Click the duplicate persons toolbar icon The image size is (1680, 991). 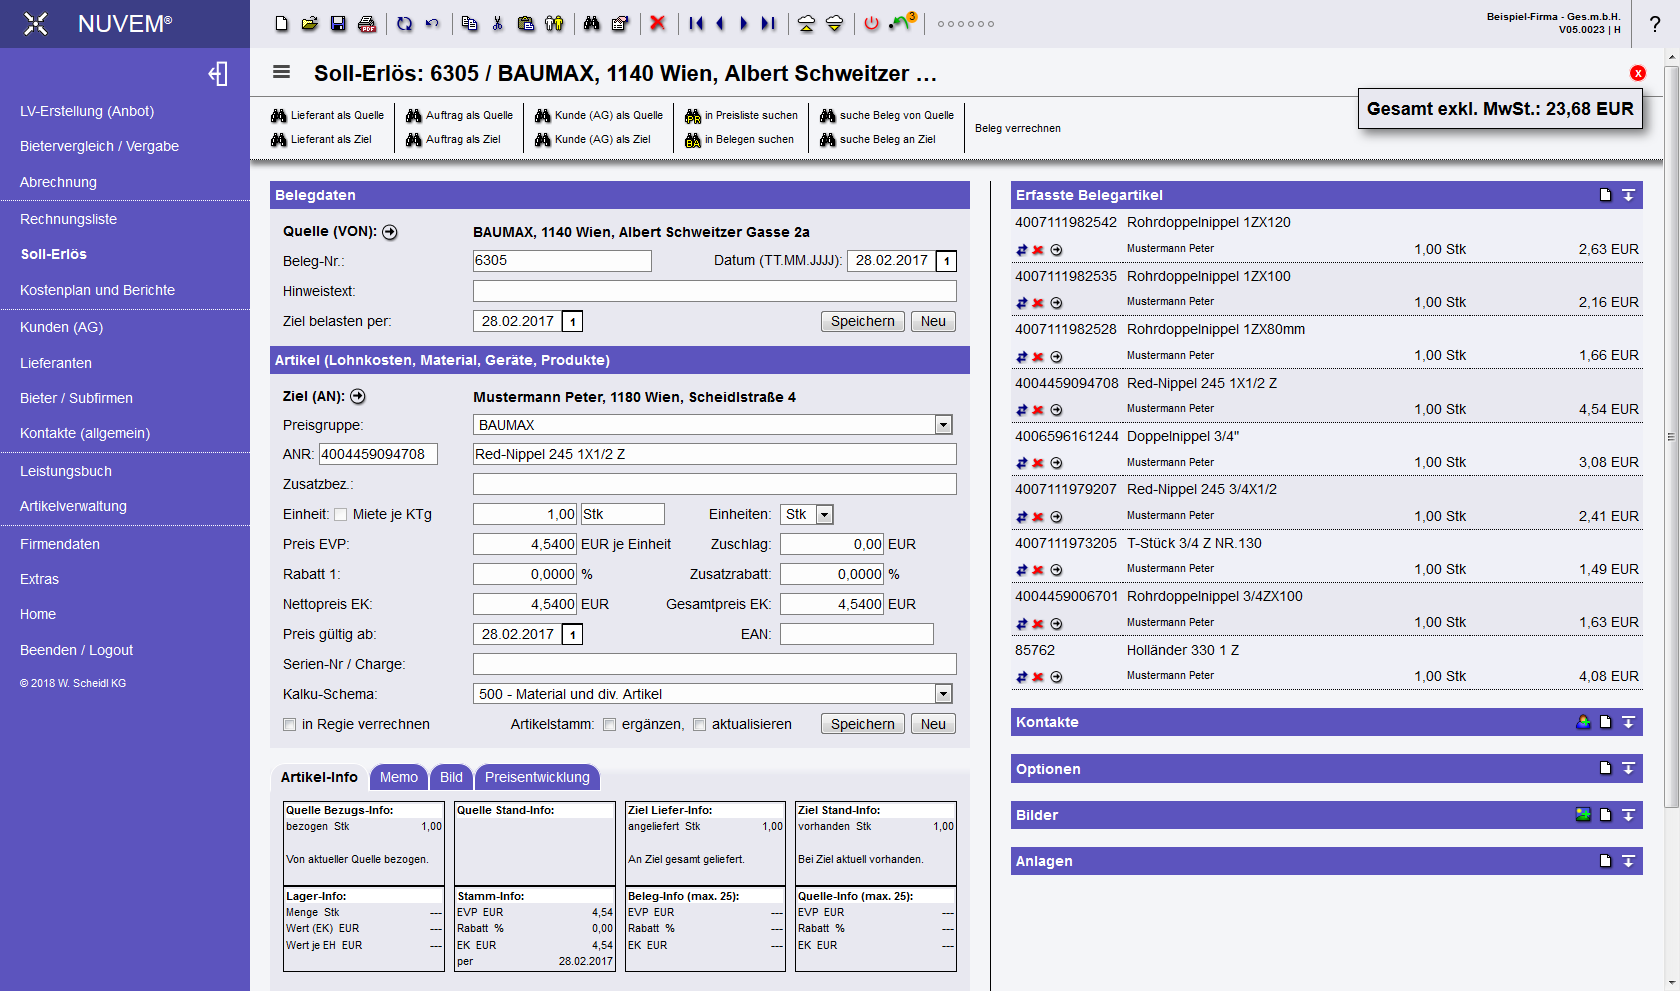(x=554, y=23)
